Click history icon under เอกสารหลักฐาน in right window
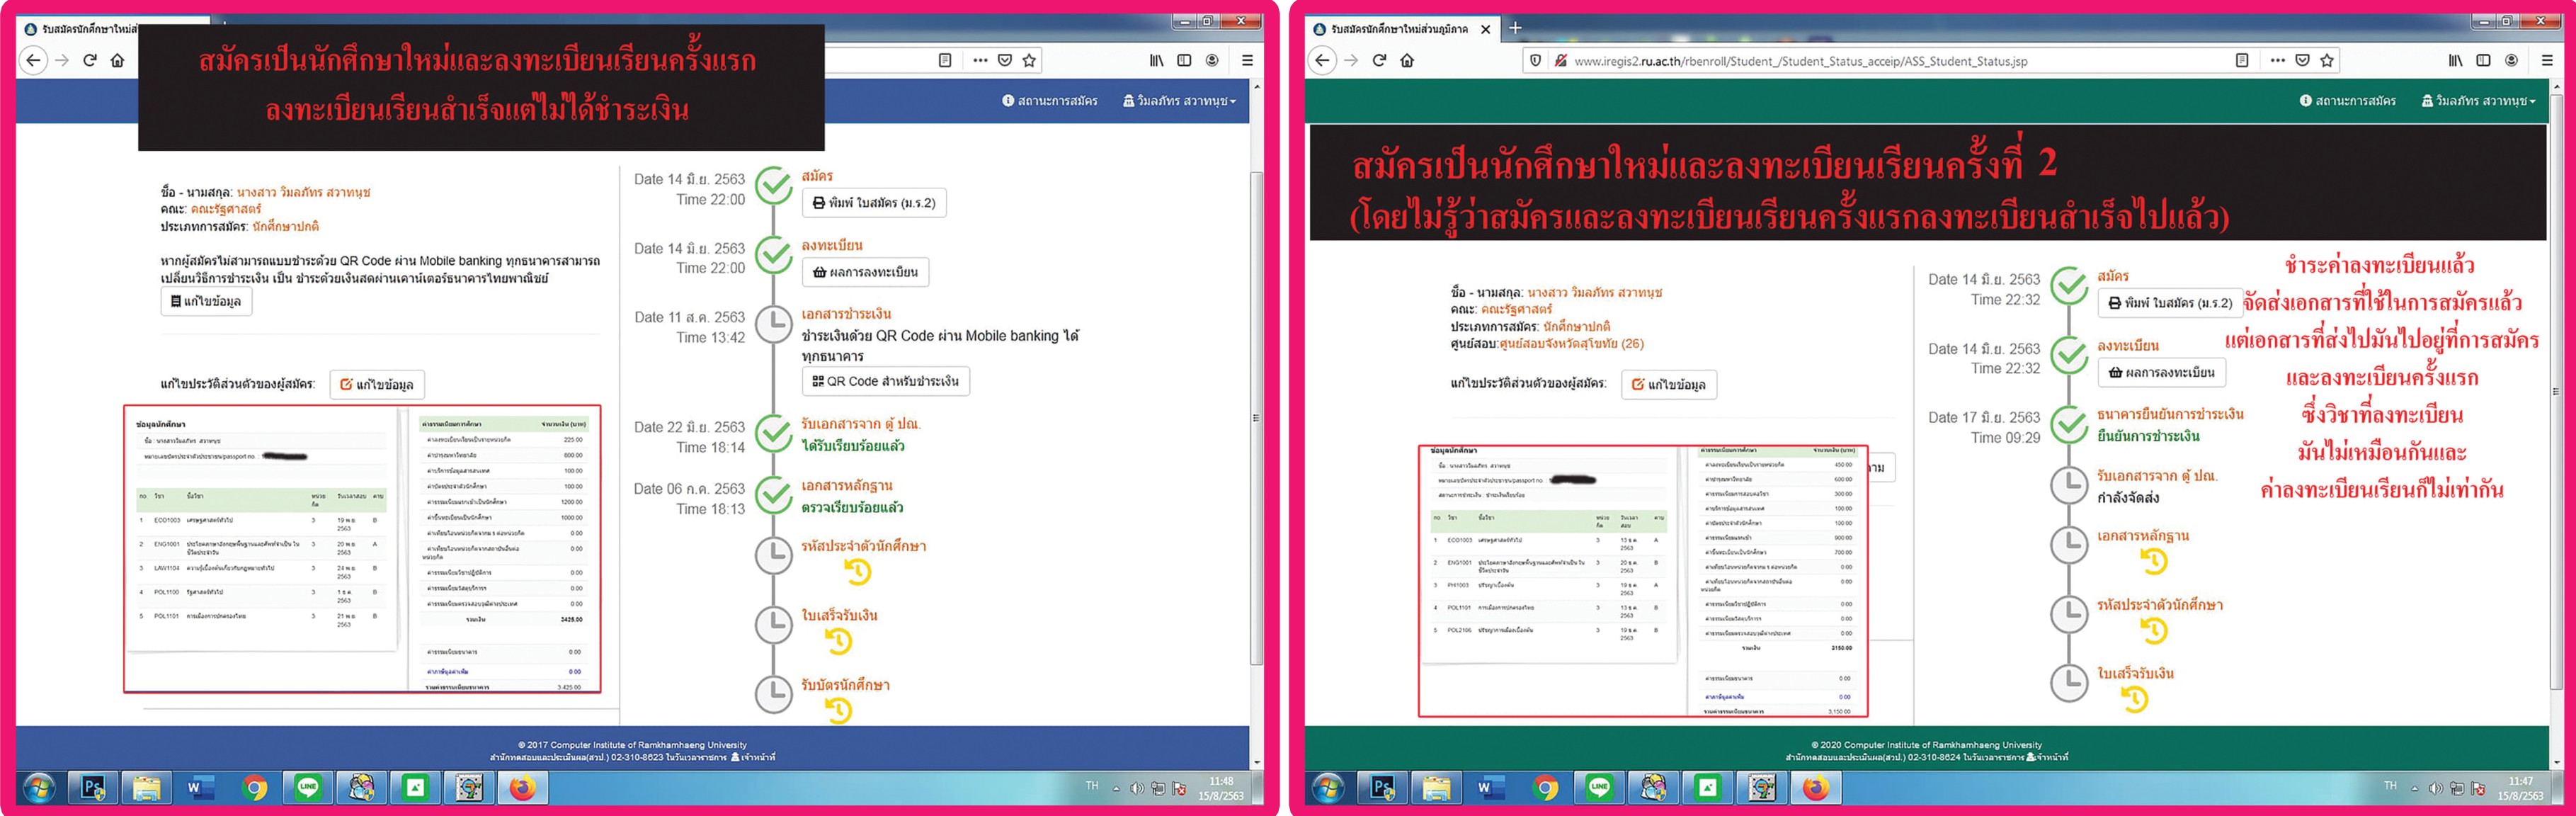This screenshot has height=816, width=2576. 2154,562
